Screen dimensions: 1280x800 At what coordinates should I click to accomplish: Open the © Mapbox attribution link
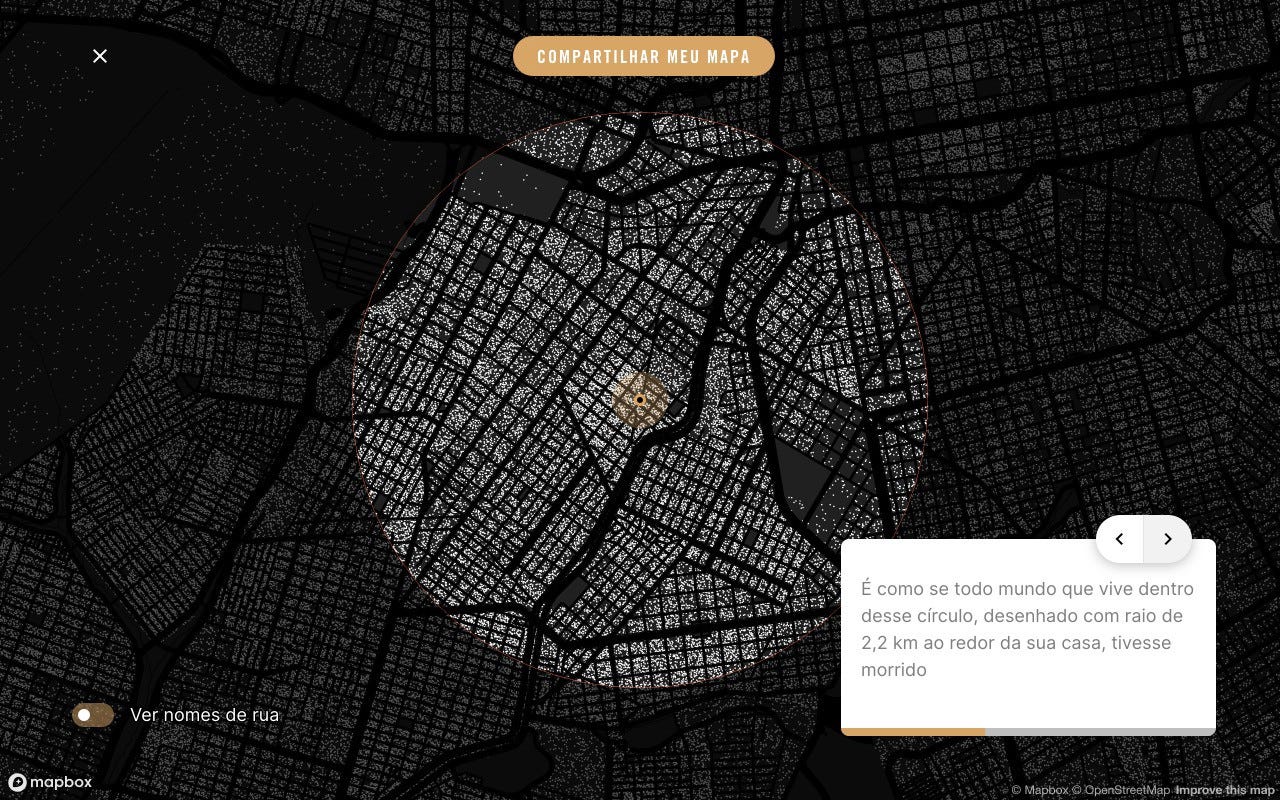click(1040, 790)
